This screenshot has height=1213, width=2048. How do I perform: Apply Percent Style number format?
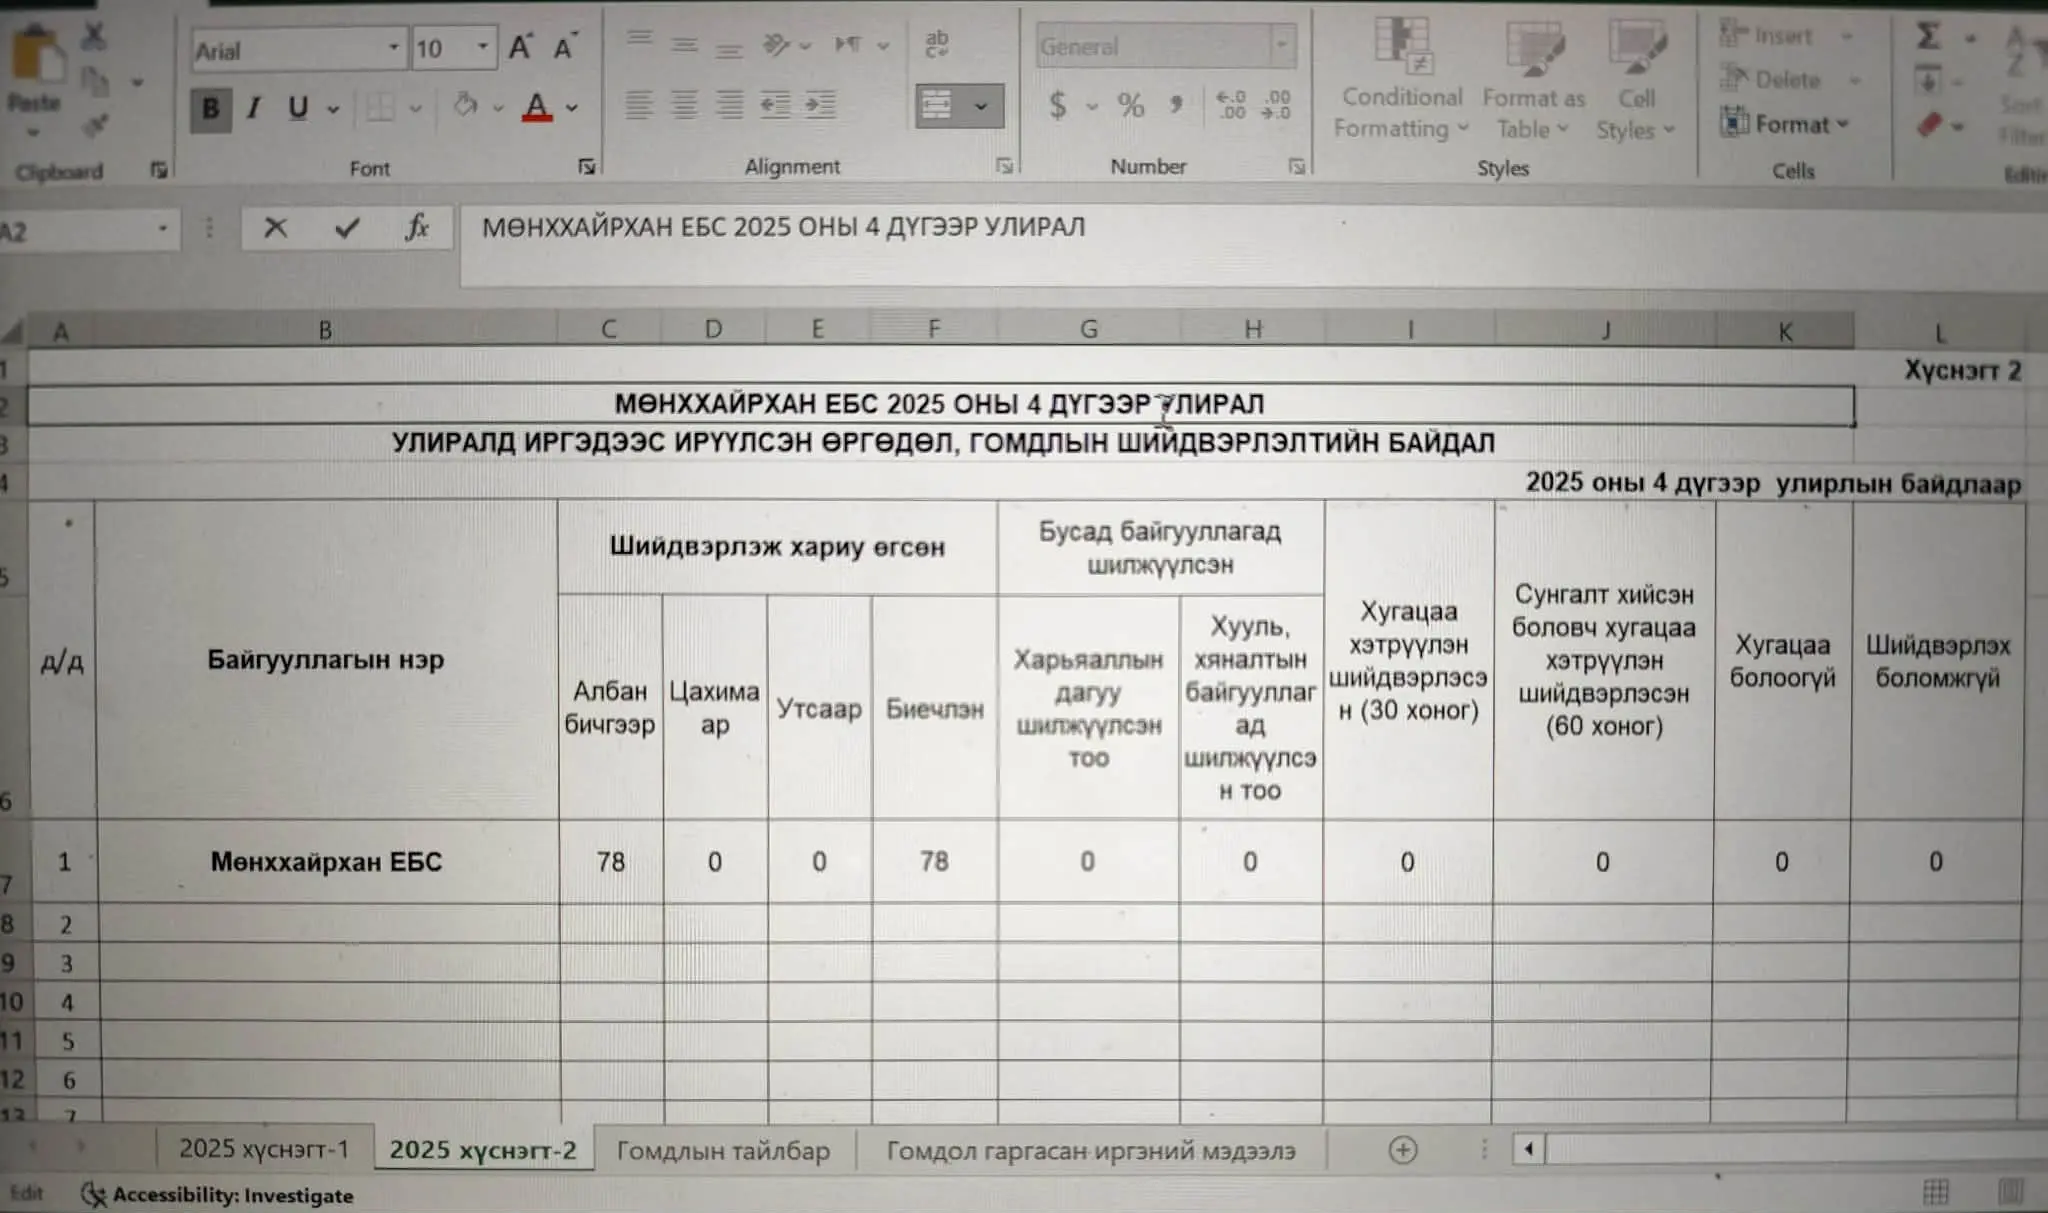tap(1130, 104)
